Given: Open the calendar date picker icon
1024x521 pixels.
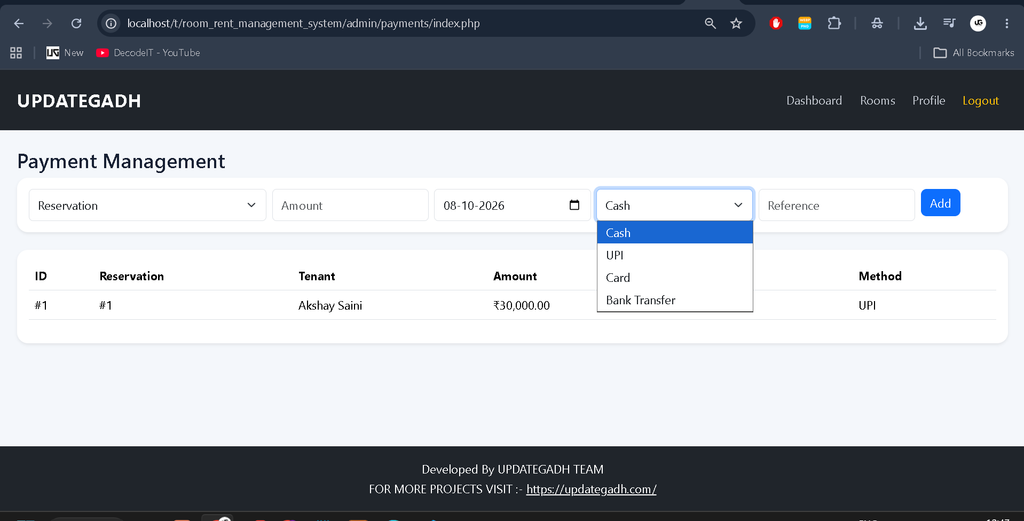Looking at the screenshot, I should (575, 205).
